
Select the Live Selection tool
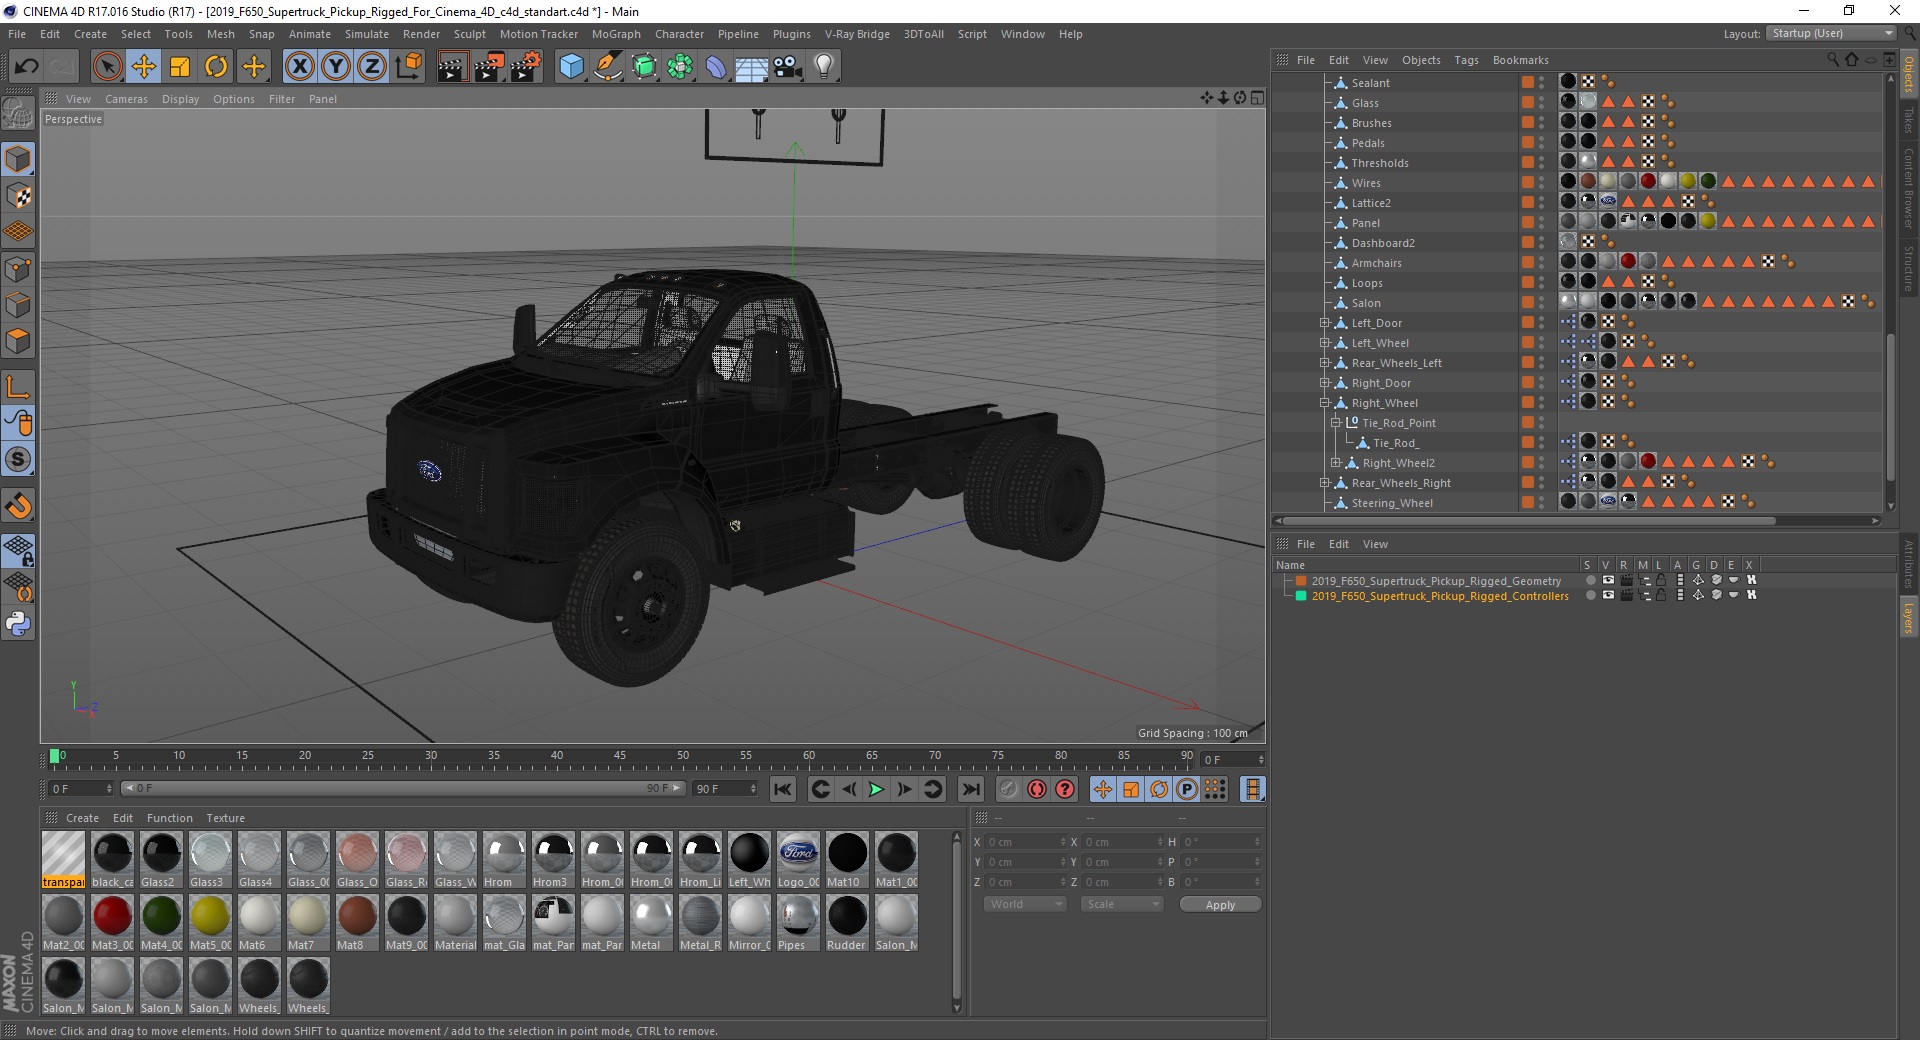pos(107,67)
